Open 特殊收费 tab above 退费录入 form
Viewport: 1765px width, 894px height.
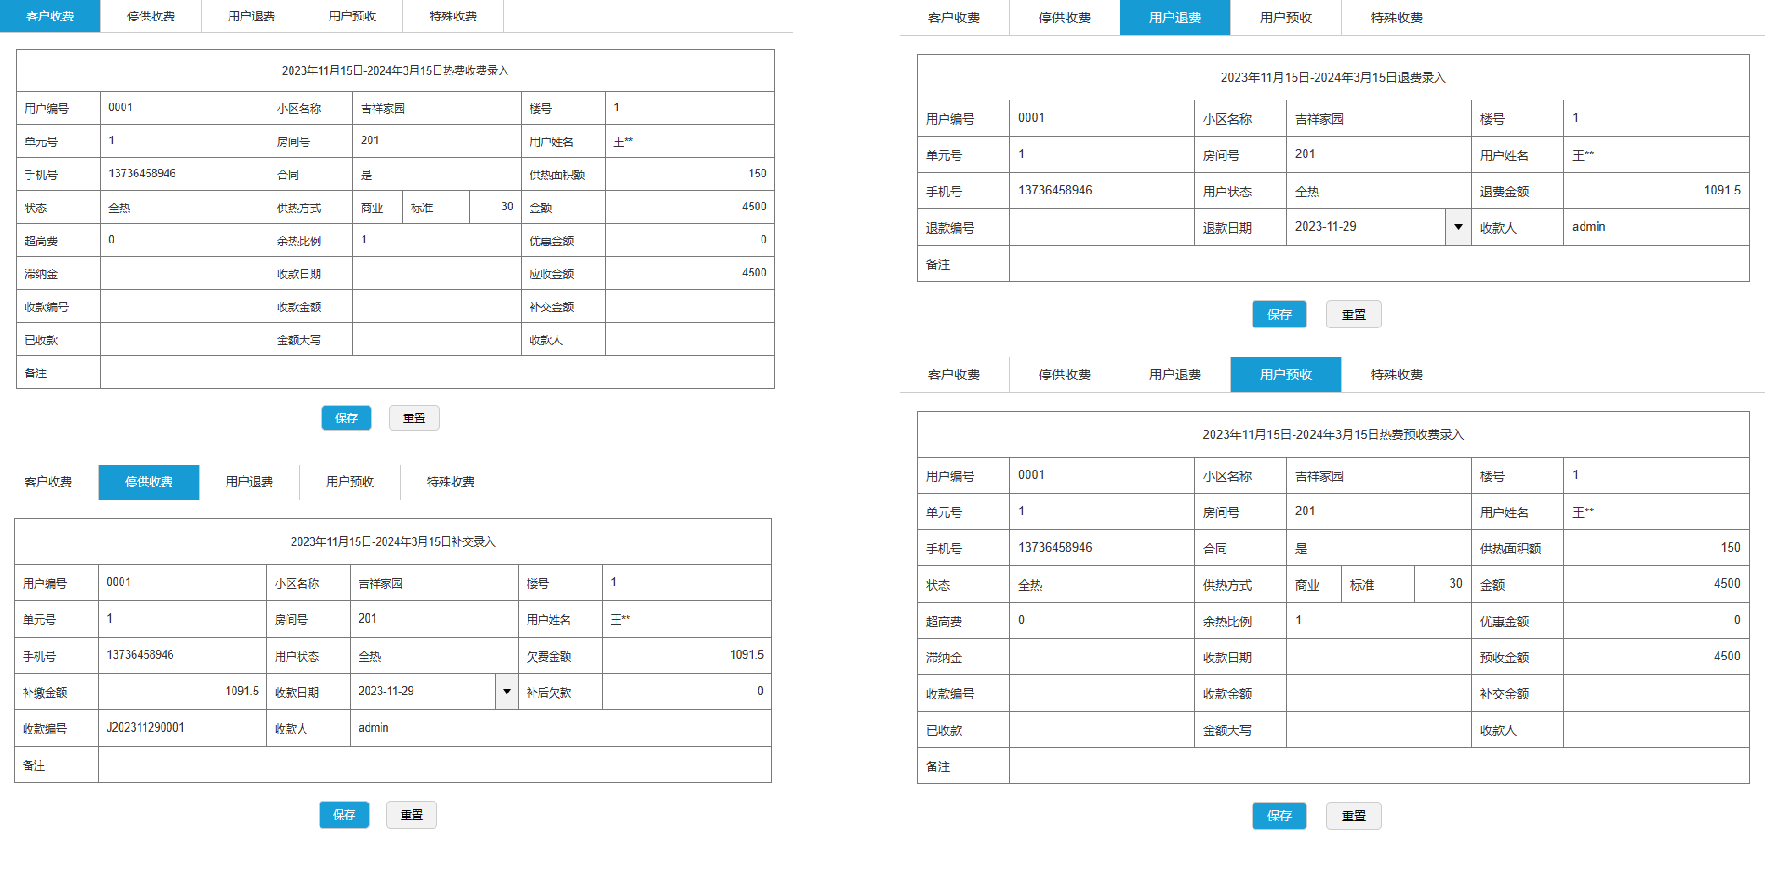tap(1397, 18)
